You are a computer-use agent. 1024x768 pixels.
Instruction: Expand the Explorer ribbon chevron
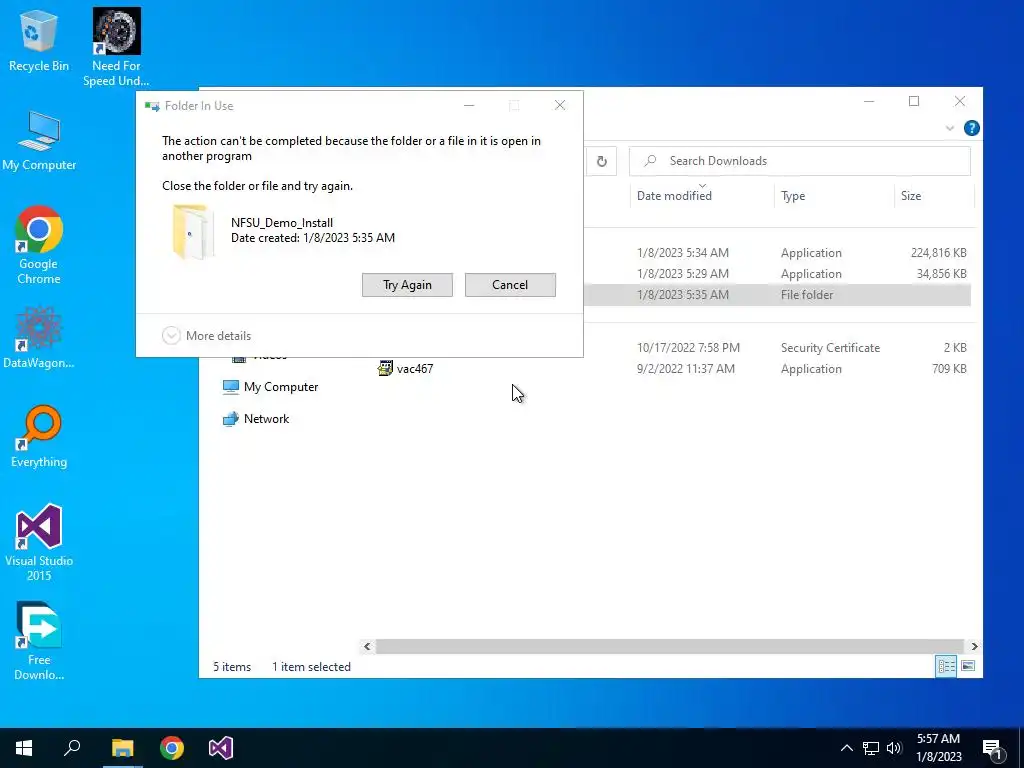point(950,129)
